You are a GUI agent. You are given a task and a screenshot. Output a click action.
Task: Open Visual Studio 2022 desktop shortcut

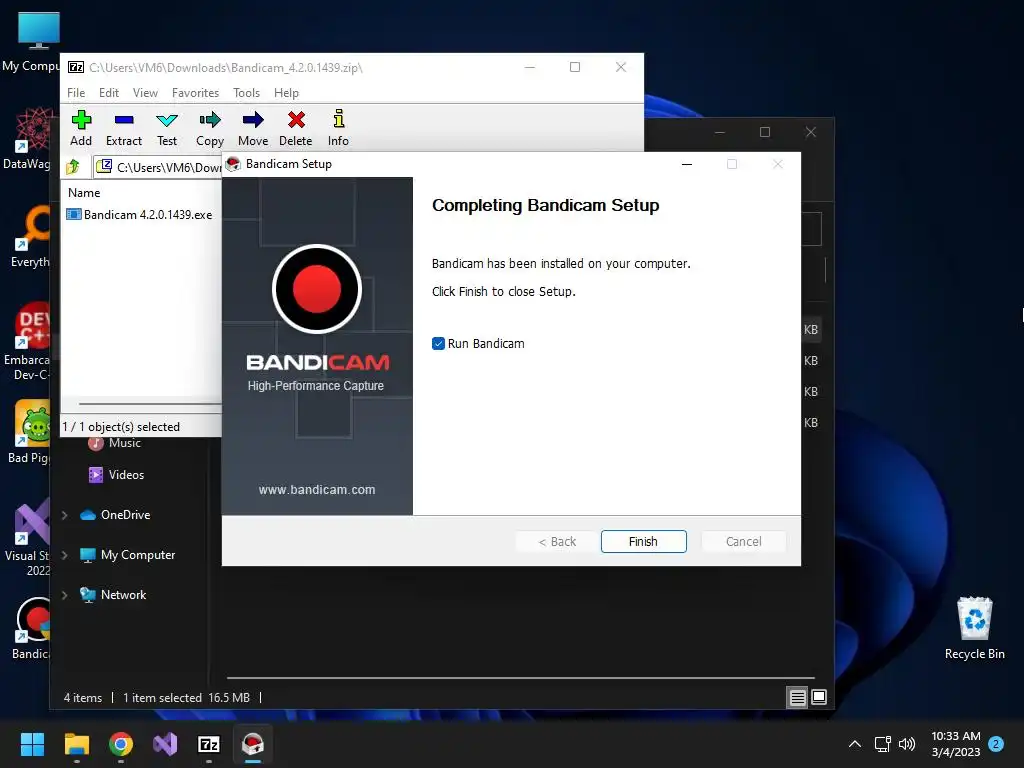click(x=29, y=537)
